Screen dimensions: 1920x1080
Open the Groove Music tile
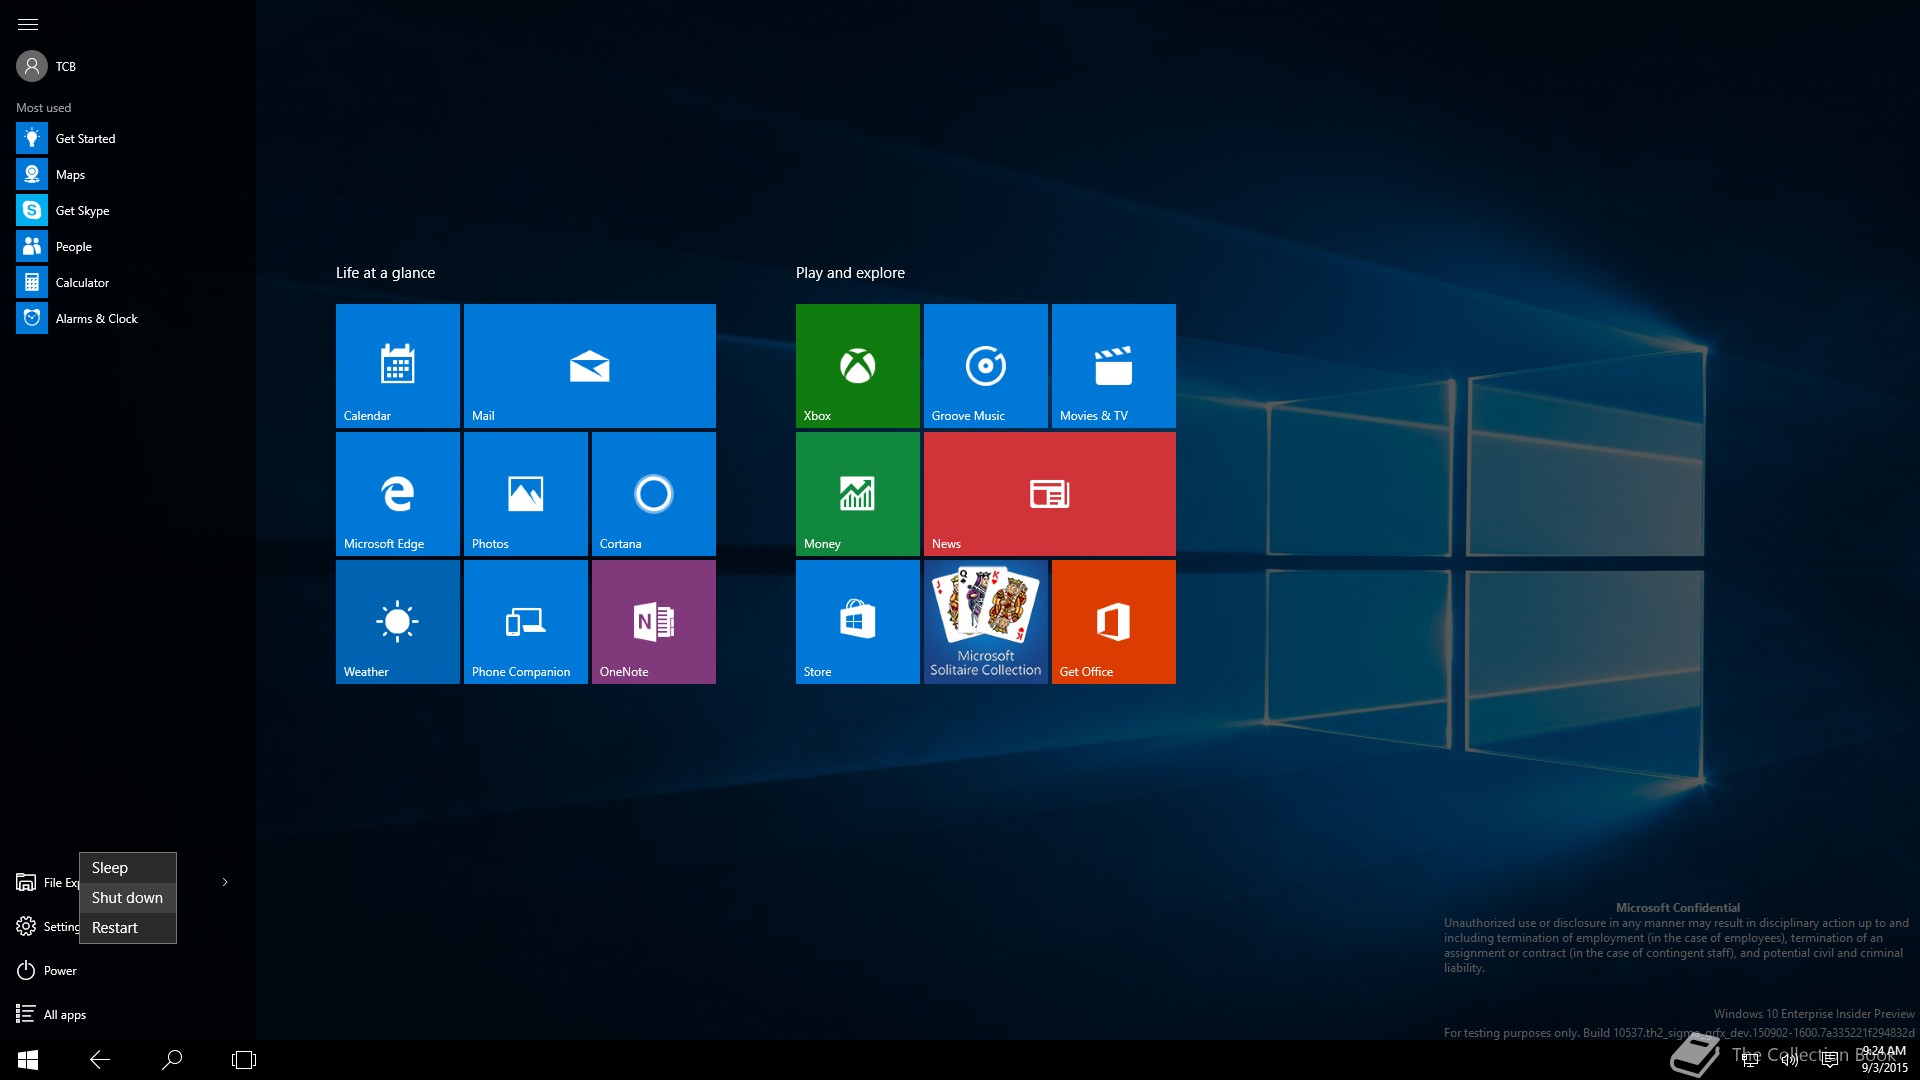(986, 366)
